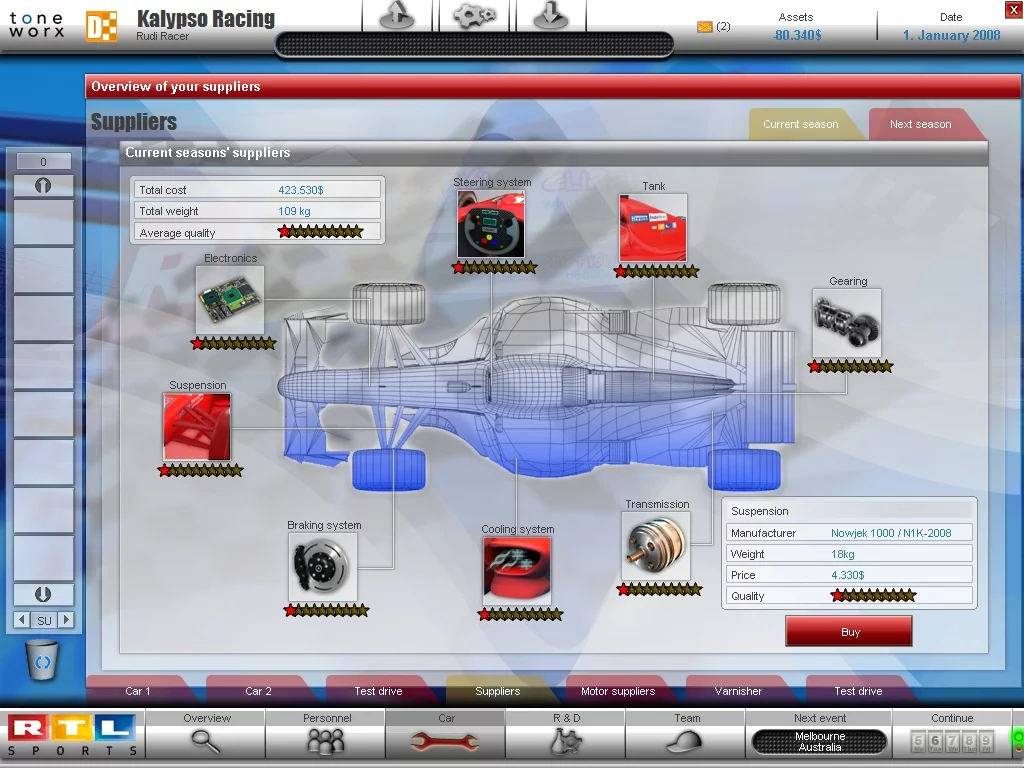Buy the selected Nowjek 1000 suspension
The height and width of the screenshot is (768, 1024).
click(x=848, y=631)
